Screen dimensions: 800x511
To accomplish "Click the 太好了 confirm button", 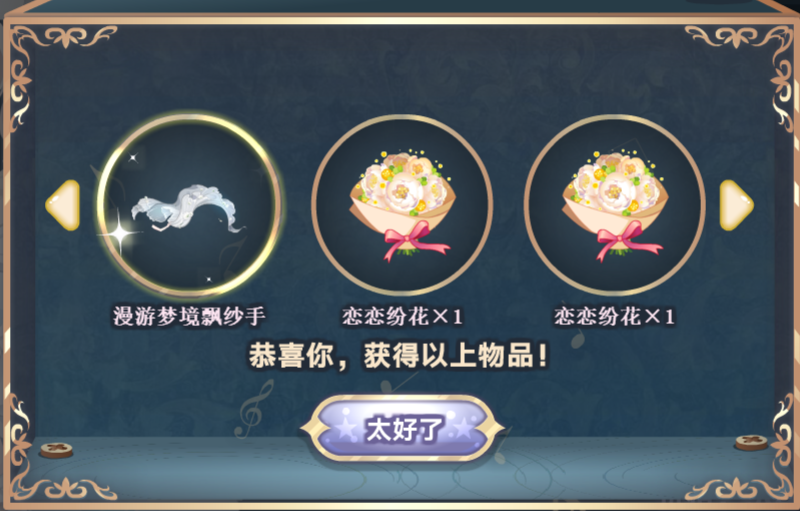I will click(x=402, y=428).
